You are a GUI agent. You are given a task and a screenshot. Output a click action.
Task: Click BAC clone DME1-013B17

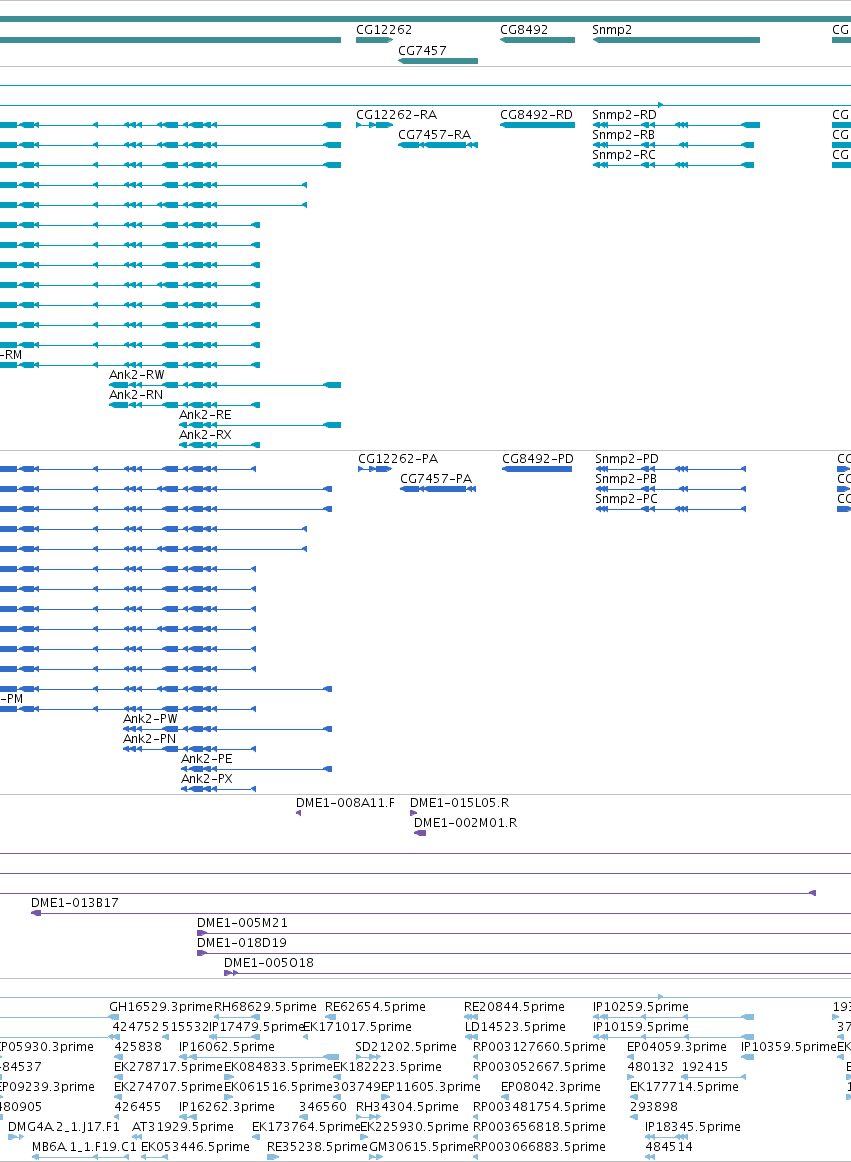pyautogui.click(x=75, y=903)
